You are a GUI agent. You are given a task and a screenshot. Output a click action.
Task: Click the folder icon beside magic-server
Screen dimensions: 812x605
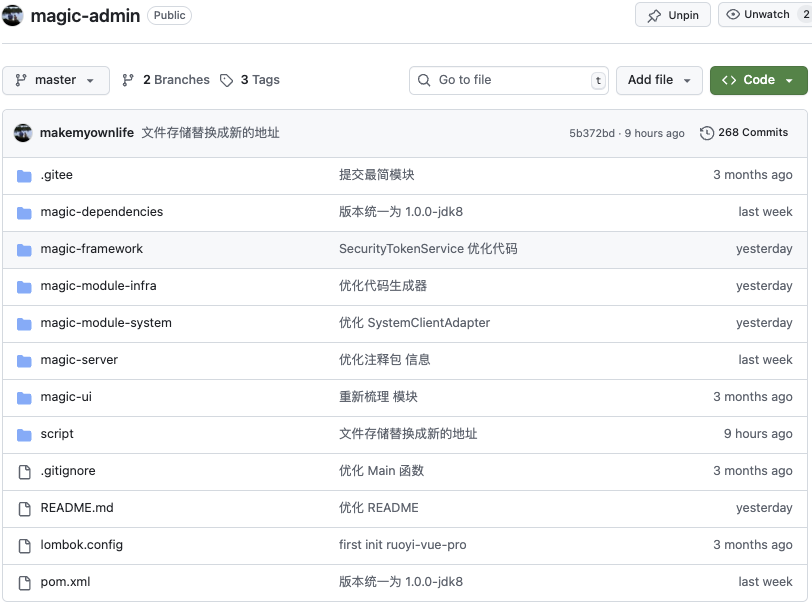coord(24,360)
